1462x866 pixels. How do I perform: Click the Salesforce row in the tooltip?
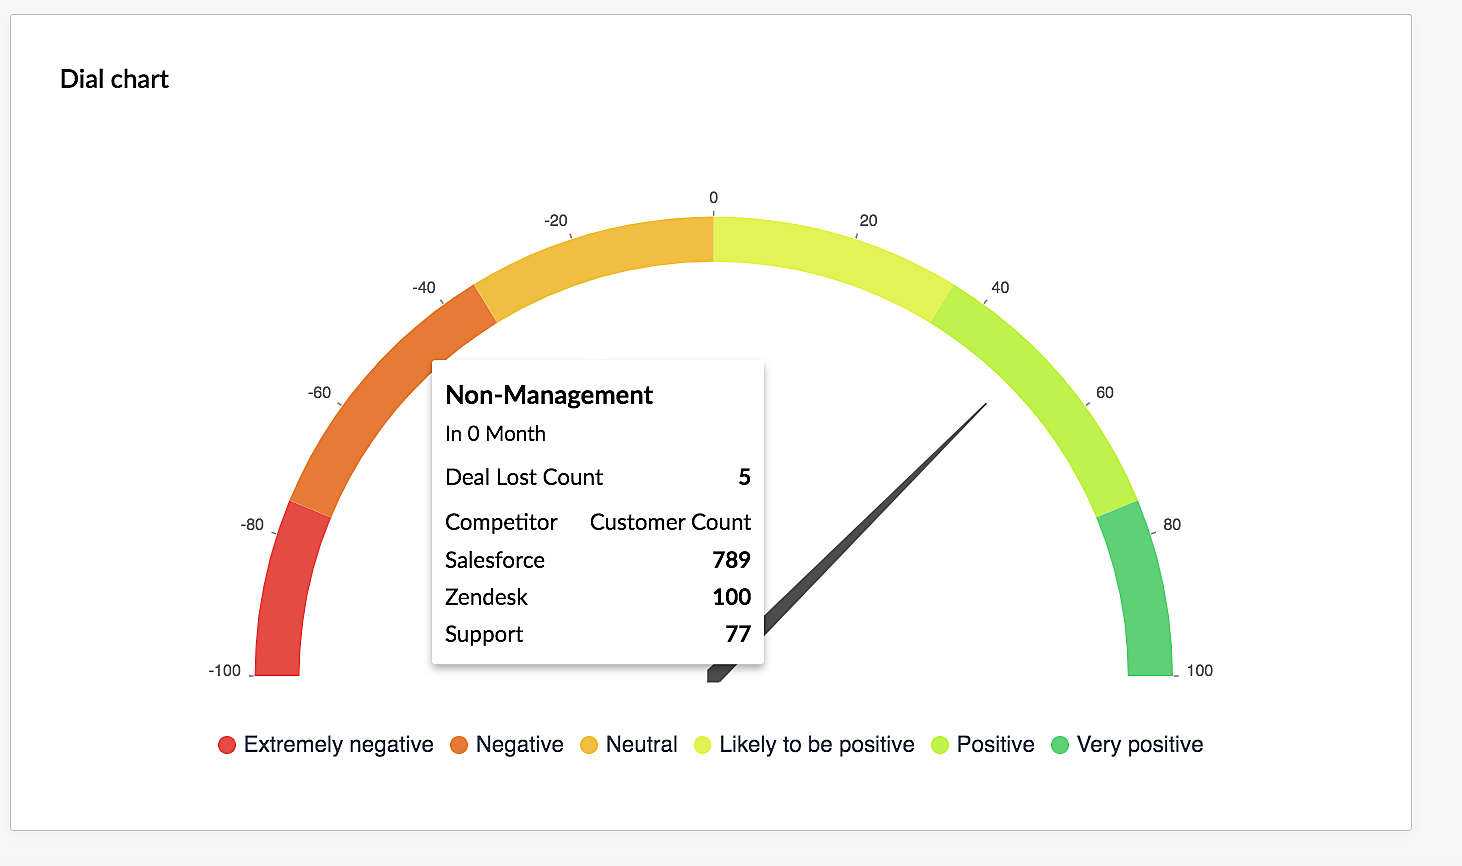pyautogui.click(x=597, y=560)
